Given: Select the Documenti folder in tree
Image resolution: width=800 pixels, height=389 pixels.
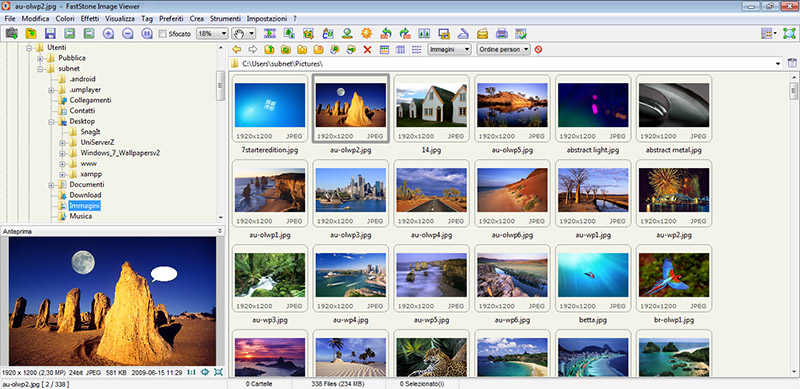Looking at the screenshot, I should click(87, 184).
